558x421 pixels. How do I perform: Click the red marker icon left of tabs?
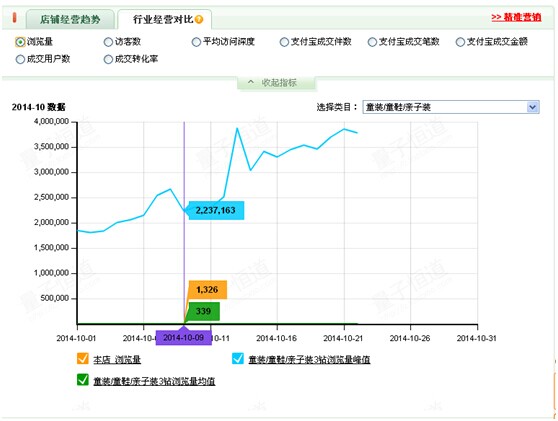pyautogui.click(x=15, y=17)
